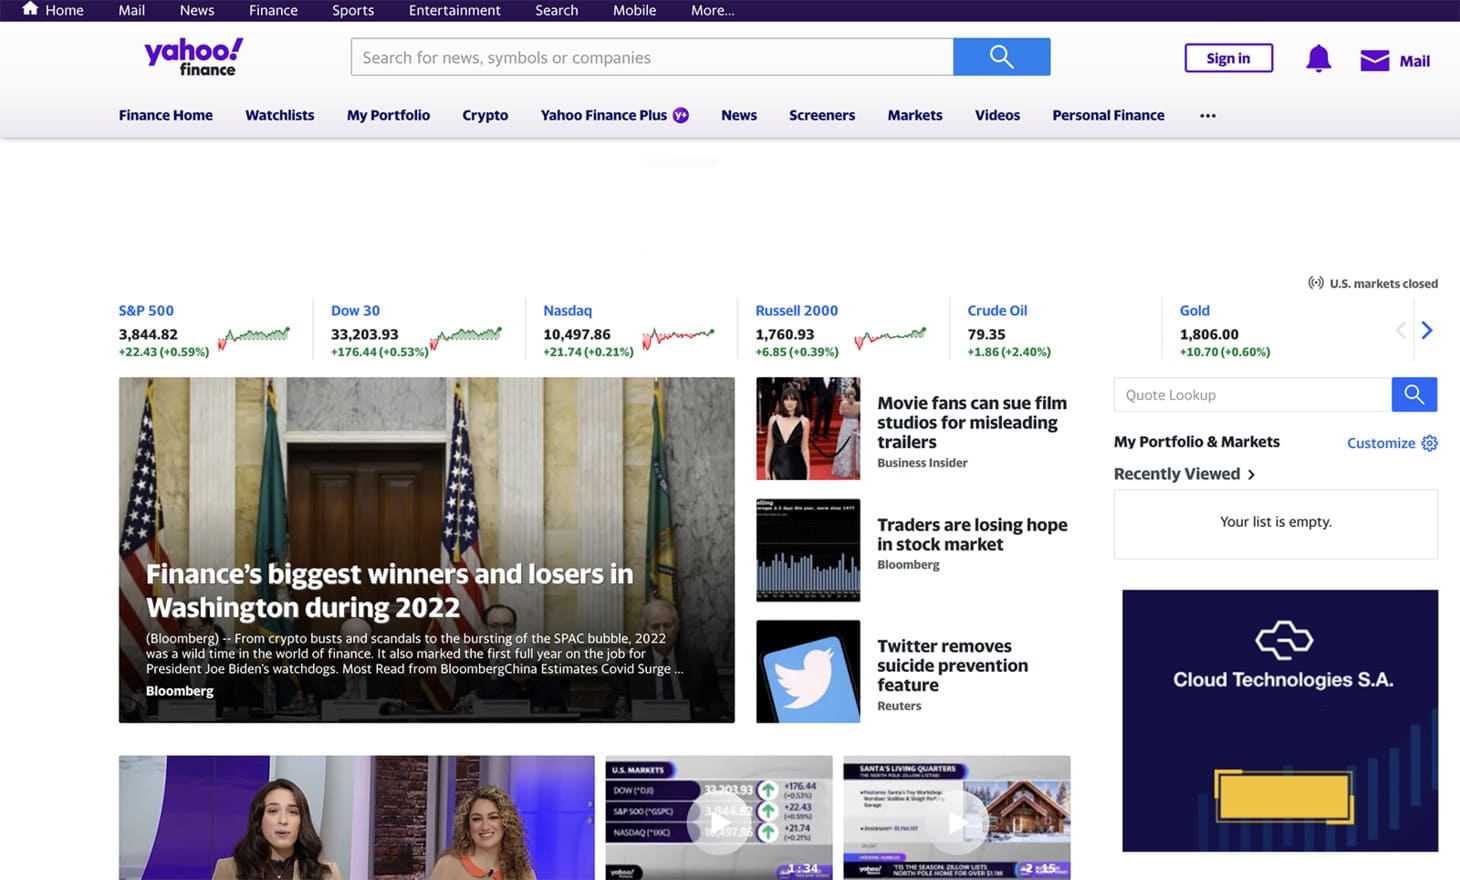Viewport: 1460px width, 880px height.
Task: Open the notifications bell icon
Action: (1318, 59)
